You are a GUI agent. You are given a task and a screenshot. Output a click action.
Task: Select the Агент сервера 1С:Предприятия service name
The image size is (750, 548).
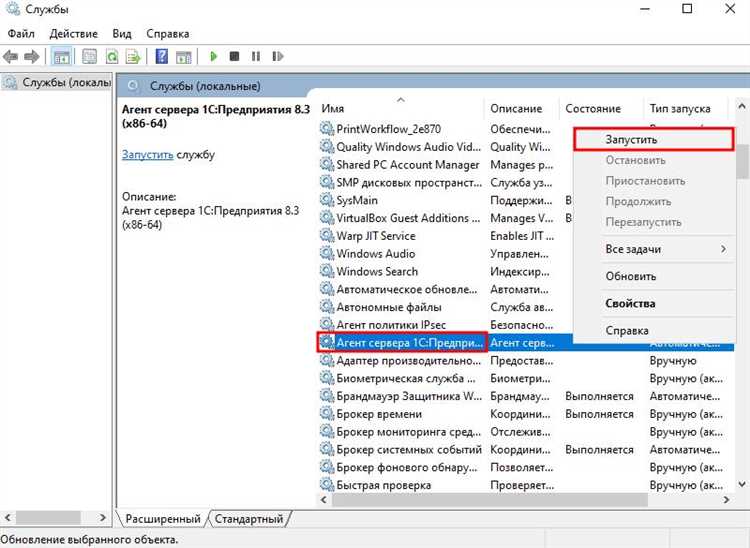coord(409,343)
